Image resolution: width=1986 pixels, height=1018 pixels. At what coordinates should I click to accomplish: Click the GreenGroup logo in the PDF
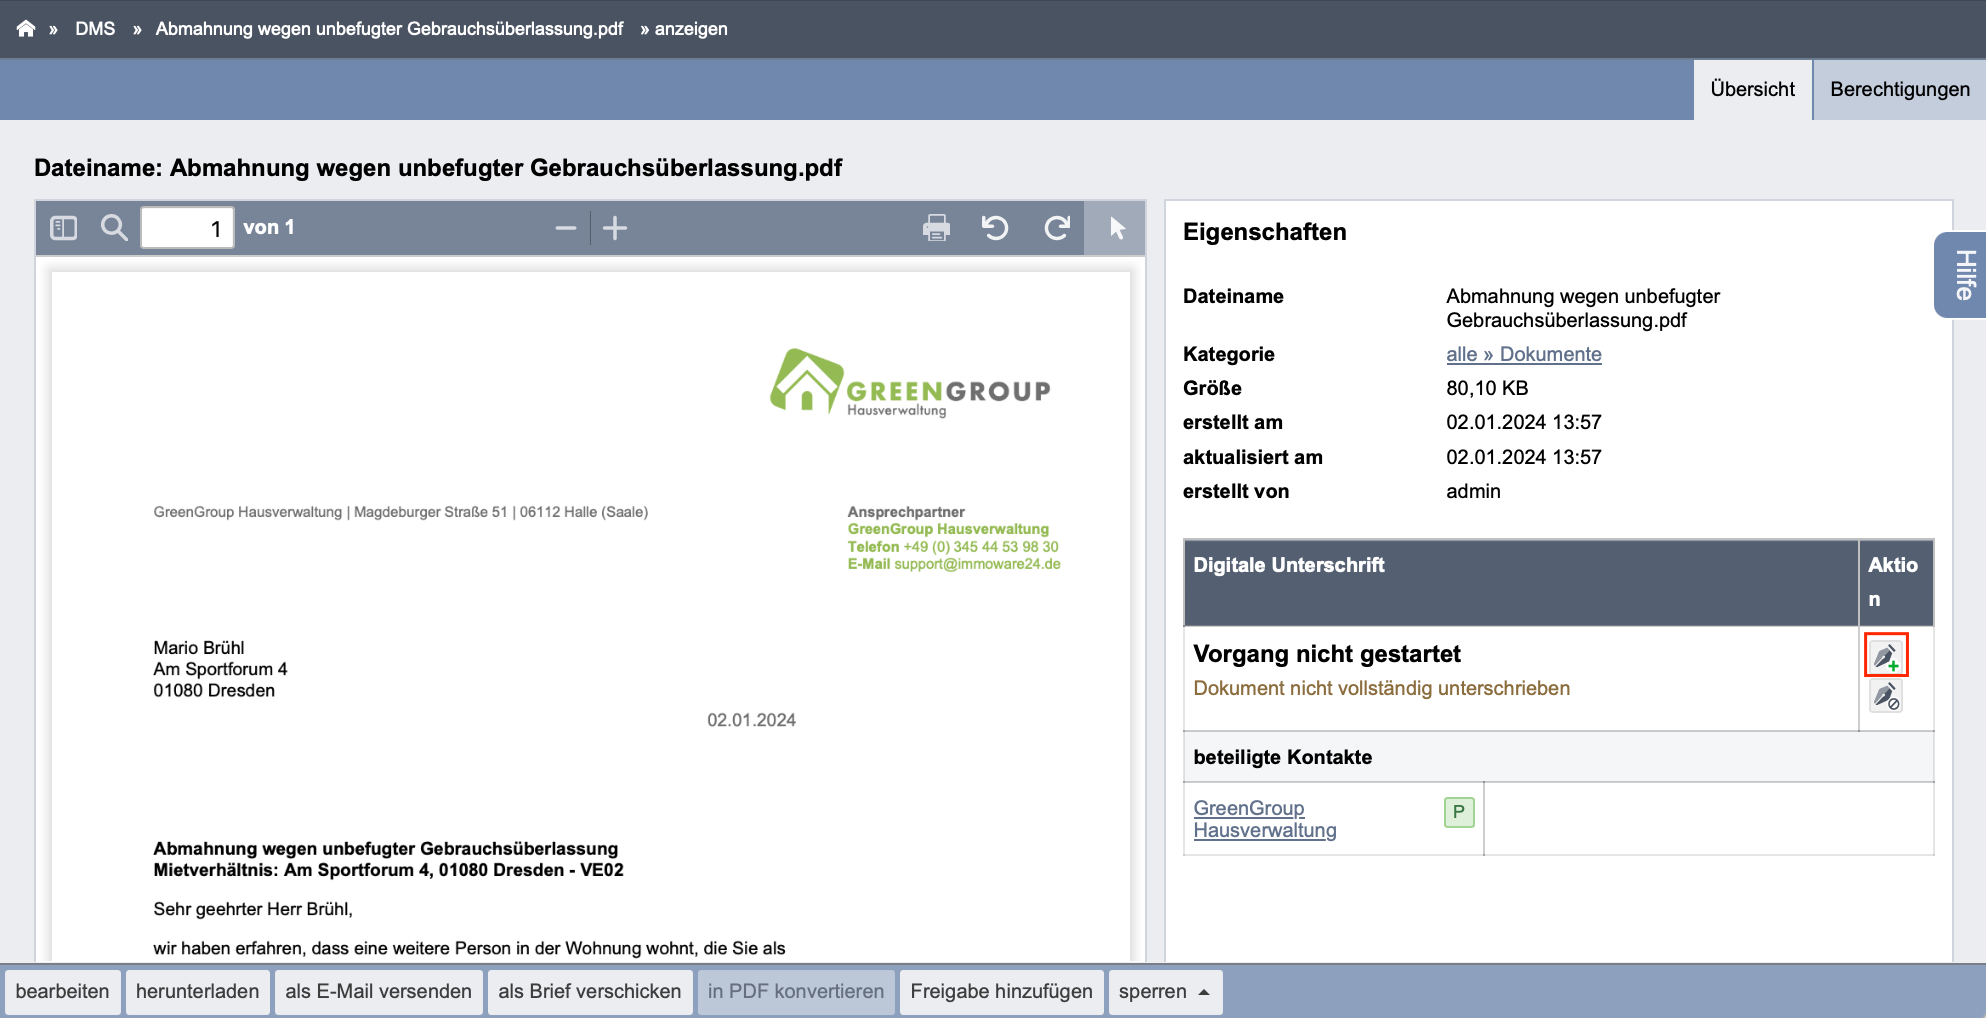point(910,382)
